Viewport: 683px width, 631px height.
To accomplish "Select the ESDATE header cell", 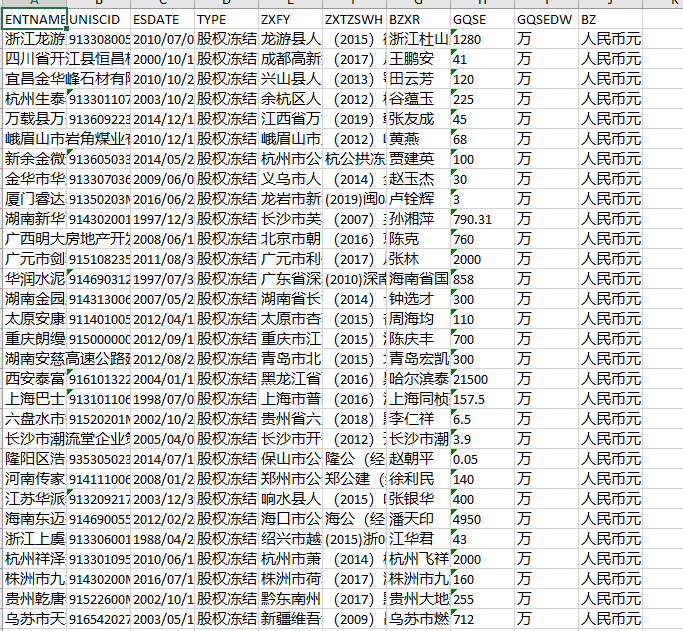I will tap(162, 19).
